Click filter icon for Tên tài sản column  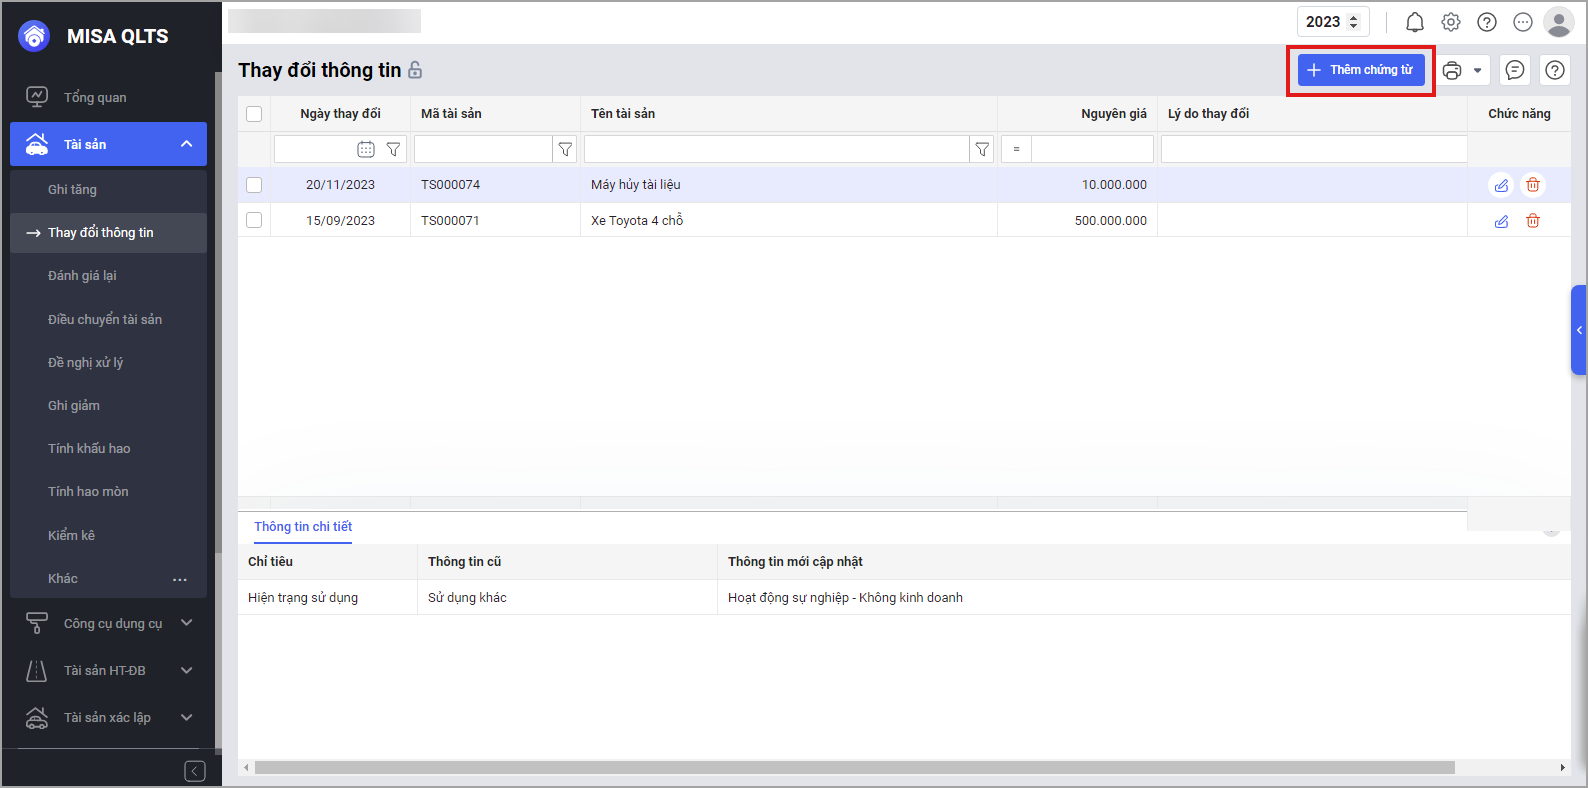[x=982, y=149]
